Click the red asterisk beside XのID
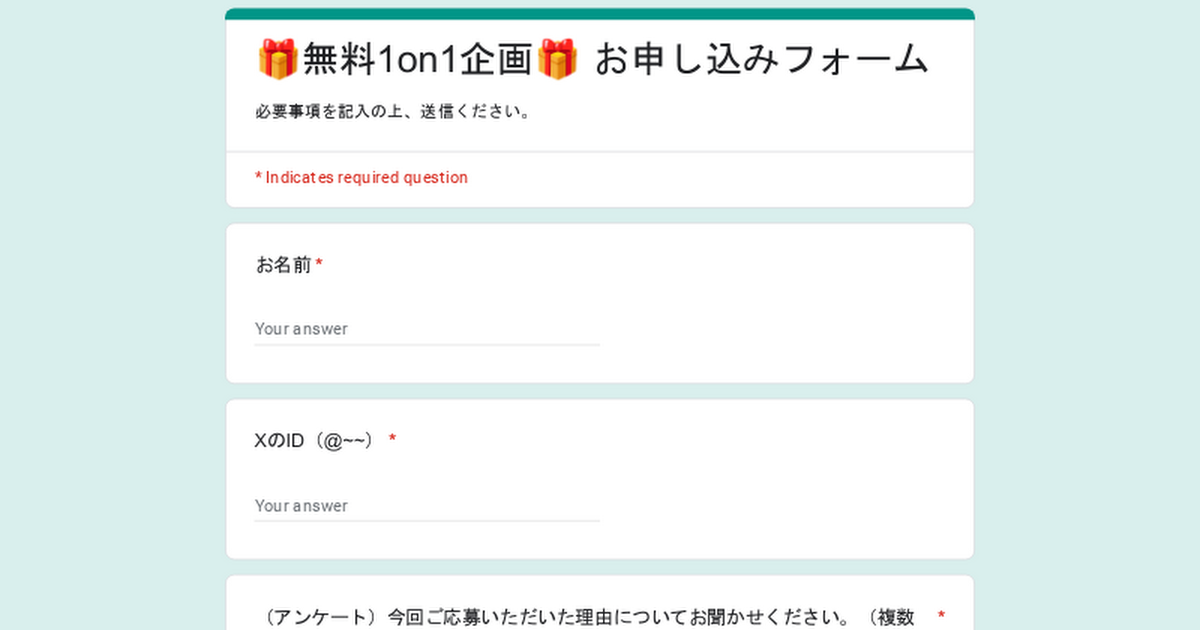The height and width of the screenshot is (630, 1200). point(393,440)
